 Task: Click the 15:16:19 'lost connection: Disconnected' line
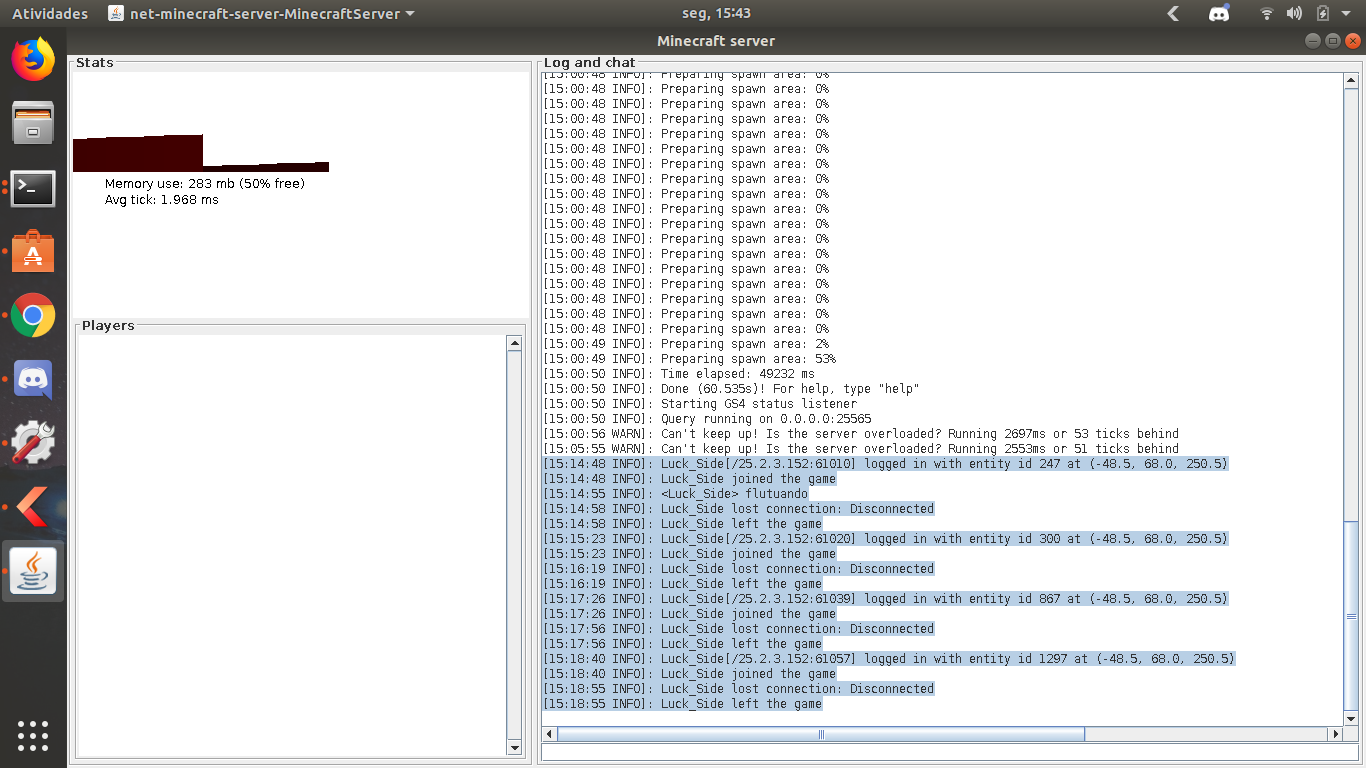pos(738,569)
